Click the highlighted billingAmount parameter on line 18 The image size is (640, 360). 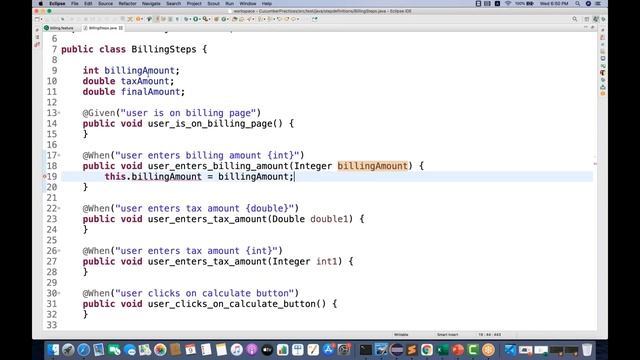pos(372,166)
